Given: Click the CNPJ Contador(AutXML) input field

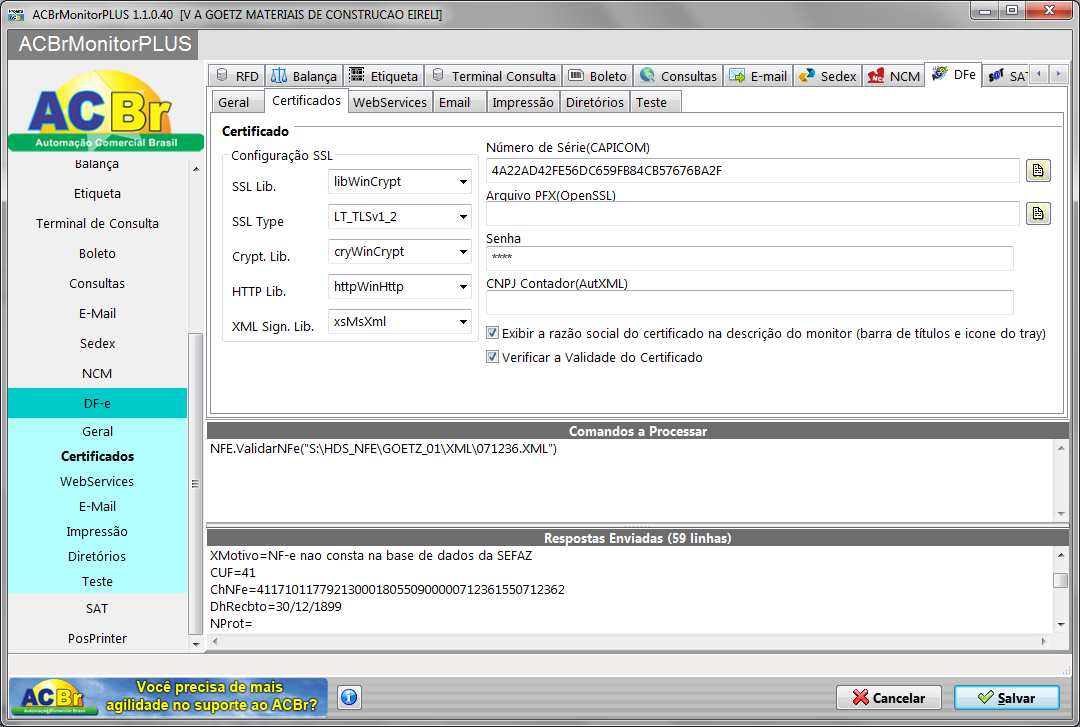Looking at the screenshot, I should pos(749,303).
